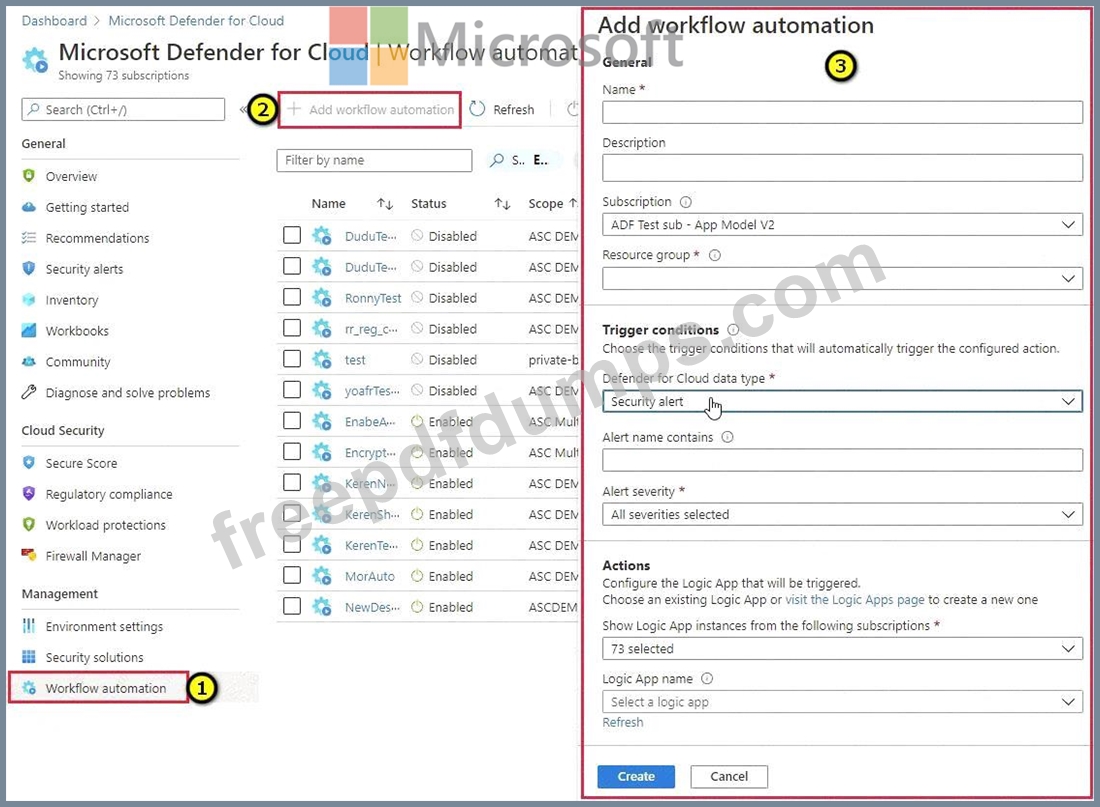Open the Logic App name dropdown
The width and height of the screenshot is (1100, 807).
[842, 702]
